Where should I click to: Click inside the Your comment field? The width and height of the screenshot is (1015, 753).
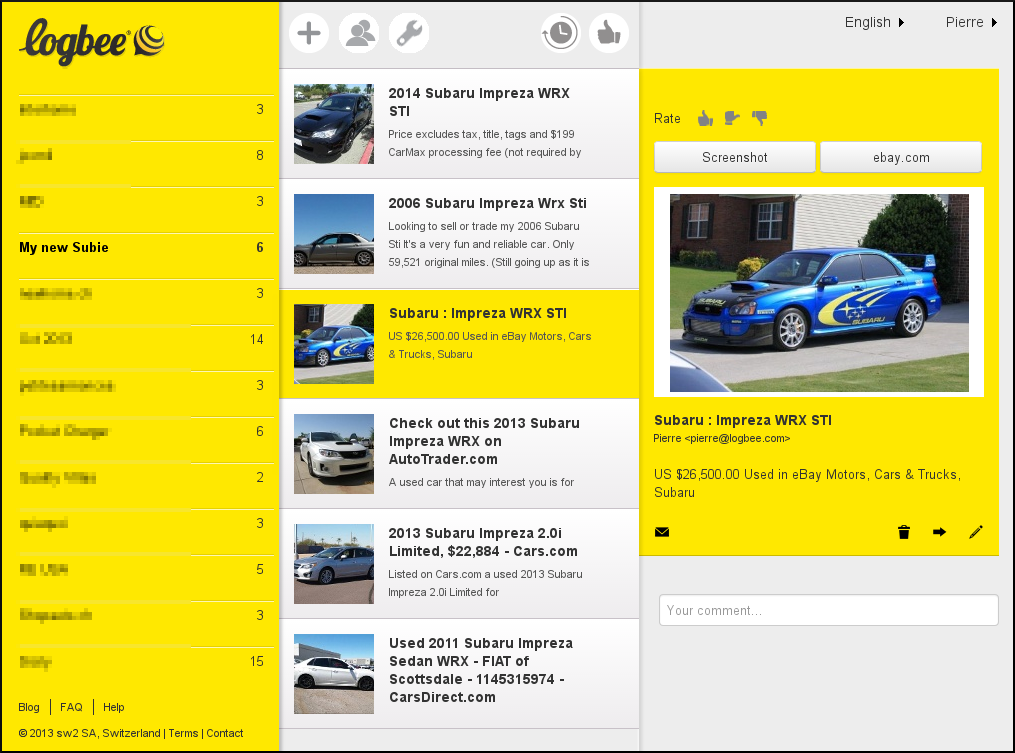(828, 610)
